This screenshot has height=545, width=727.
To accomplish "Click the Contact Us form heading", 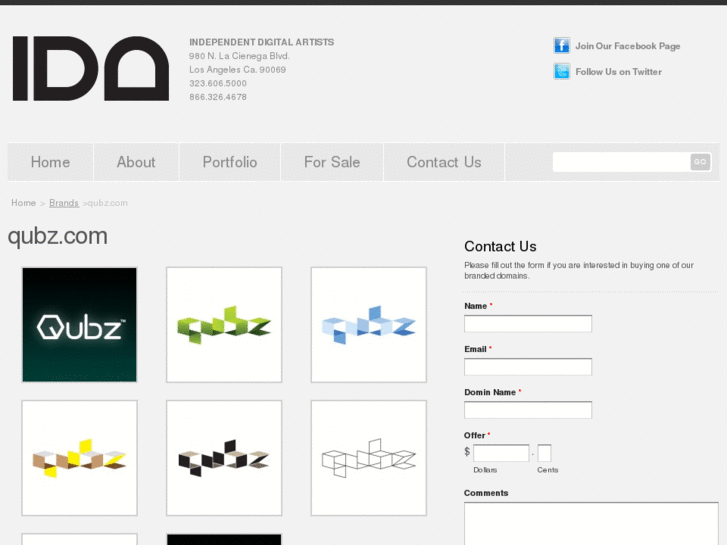I will tap(500, 246).
